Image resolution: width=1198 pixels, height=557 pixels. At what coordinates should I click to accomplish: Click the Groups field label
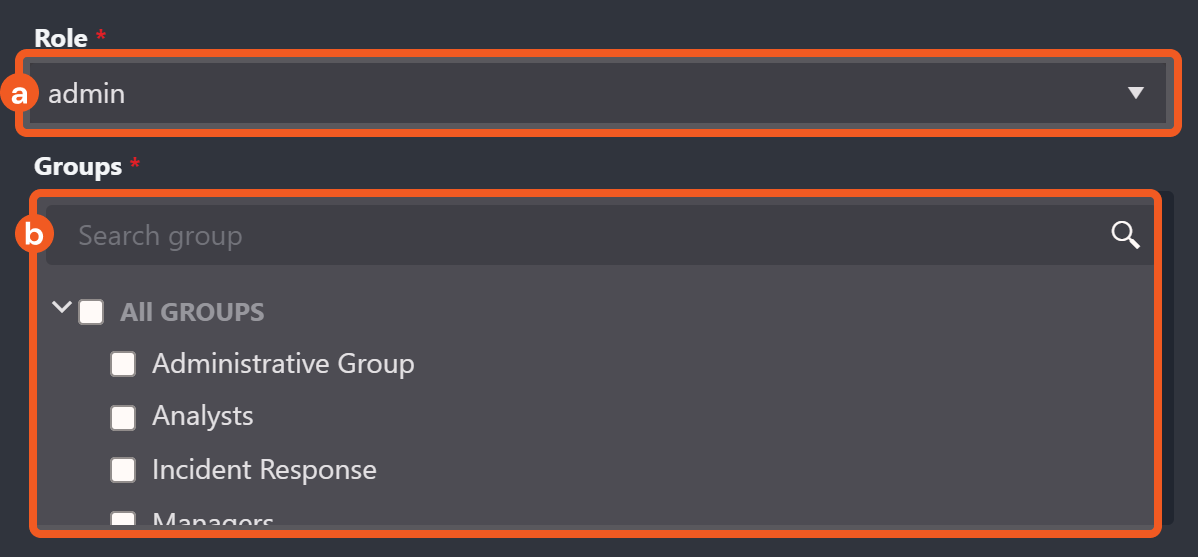click(x=77, y=166)
